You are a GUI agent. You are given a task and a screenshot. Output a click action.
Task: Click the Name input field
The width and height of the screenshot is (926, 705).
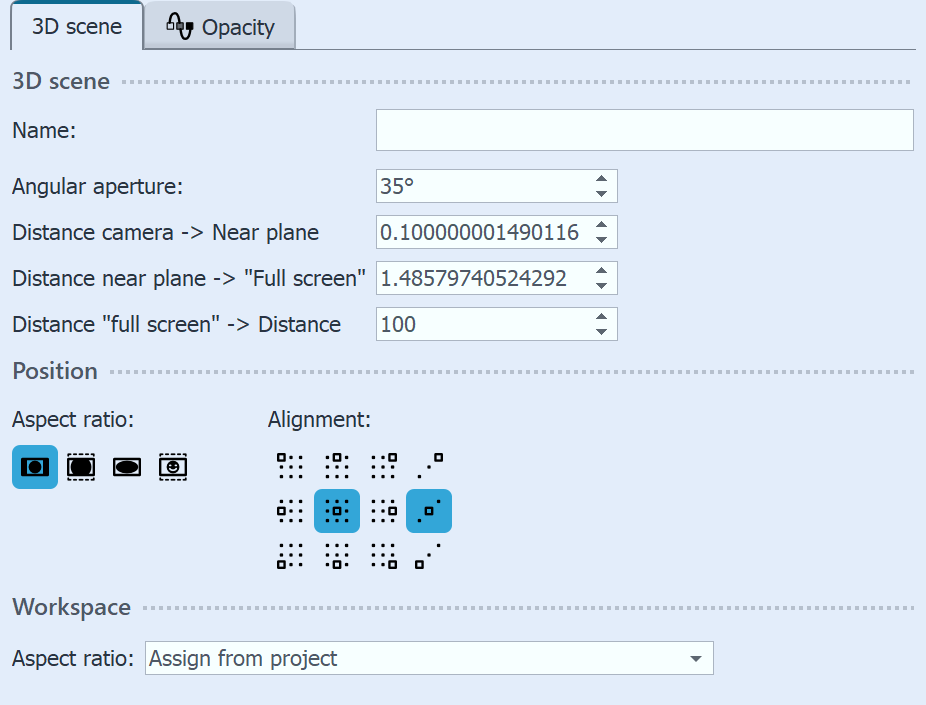[644, 130]
